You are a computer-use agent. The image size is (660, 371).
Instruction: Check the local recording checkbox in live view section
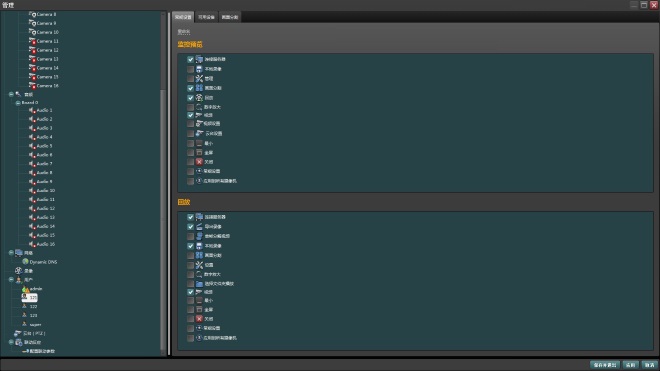click(190, 69)
